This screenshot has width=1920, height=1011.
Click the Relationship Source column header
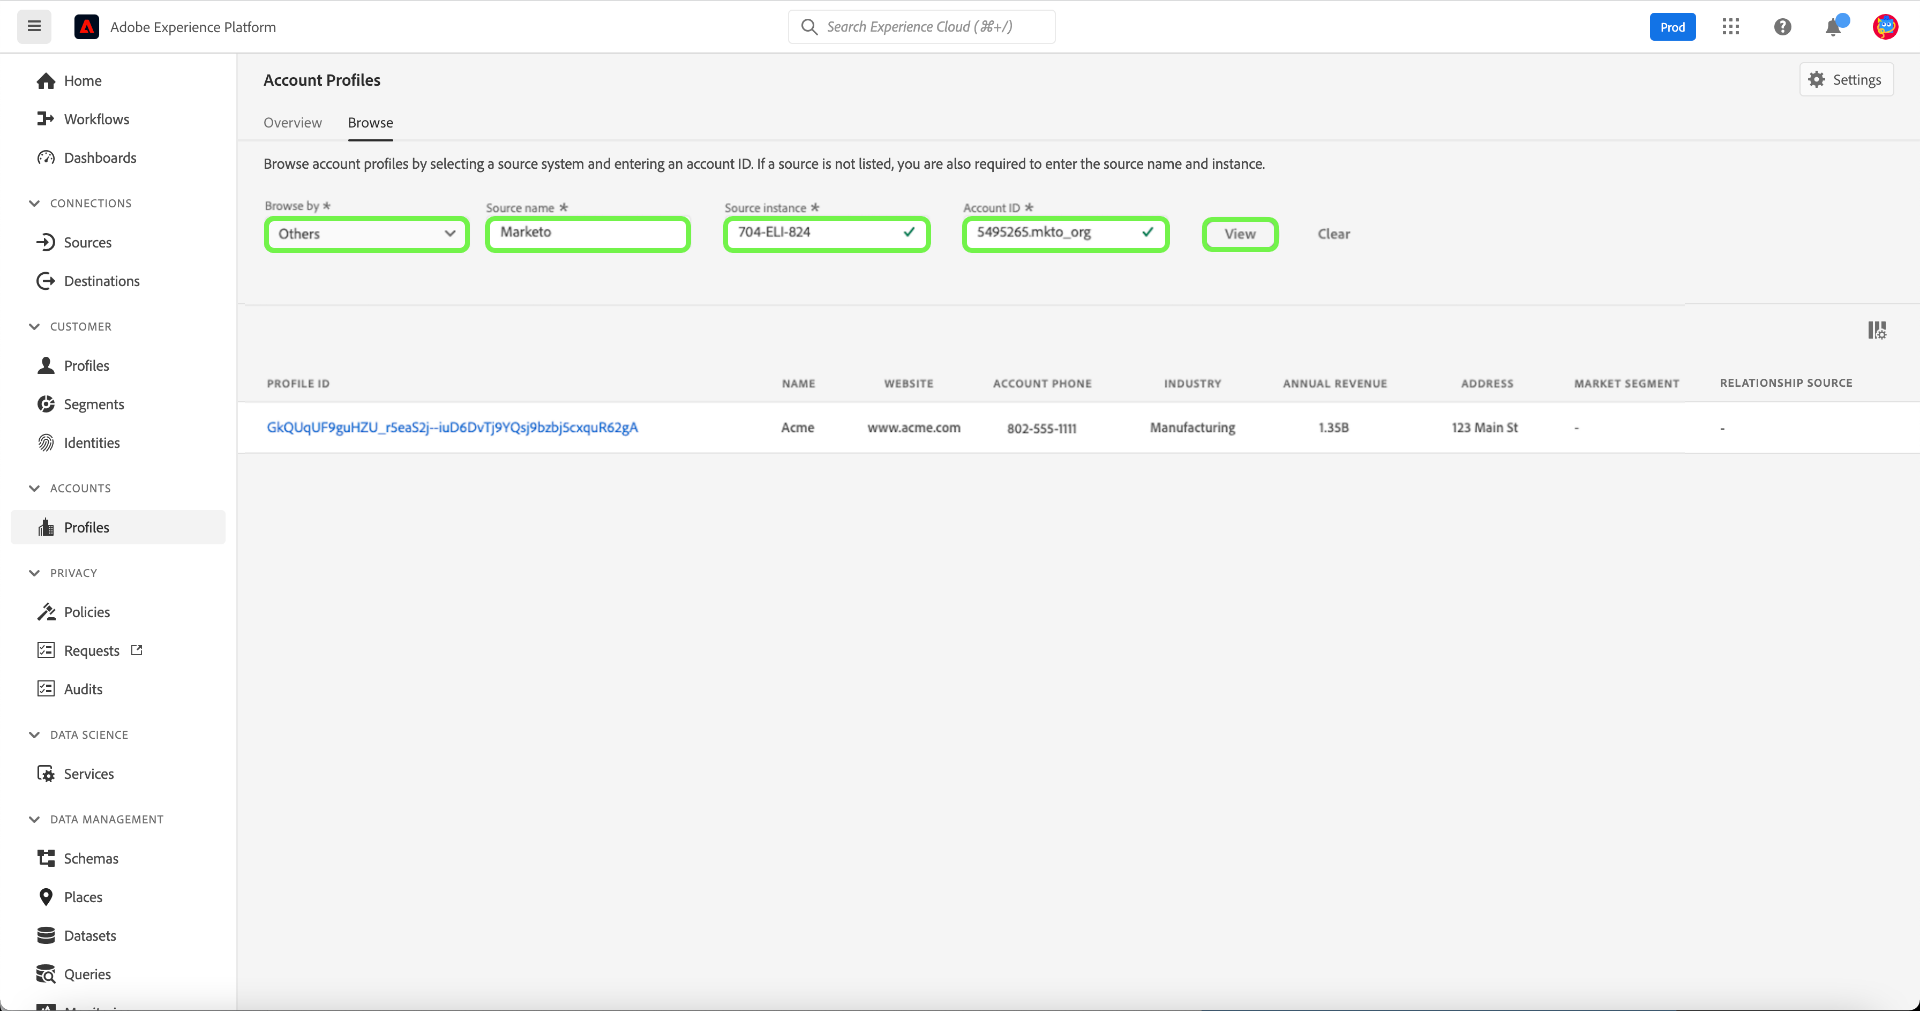point(1786,383)
